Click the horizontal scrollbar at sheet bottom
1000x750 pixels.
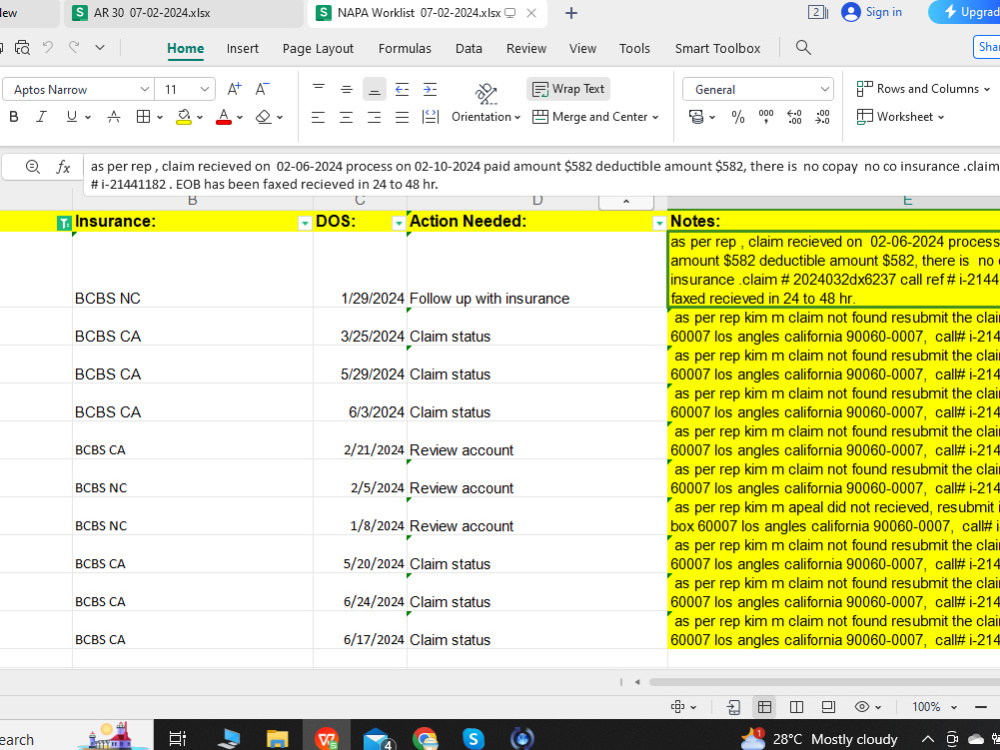coord(824,682)
